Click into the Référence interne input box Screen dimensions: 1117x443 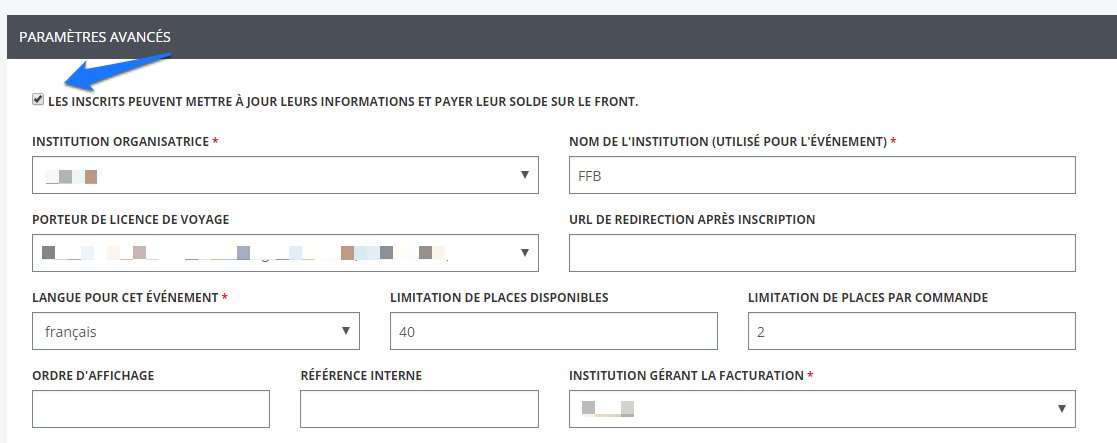pos(419,408)
